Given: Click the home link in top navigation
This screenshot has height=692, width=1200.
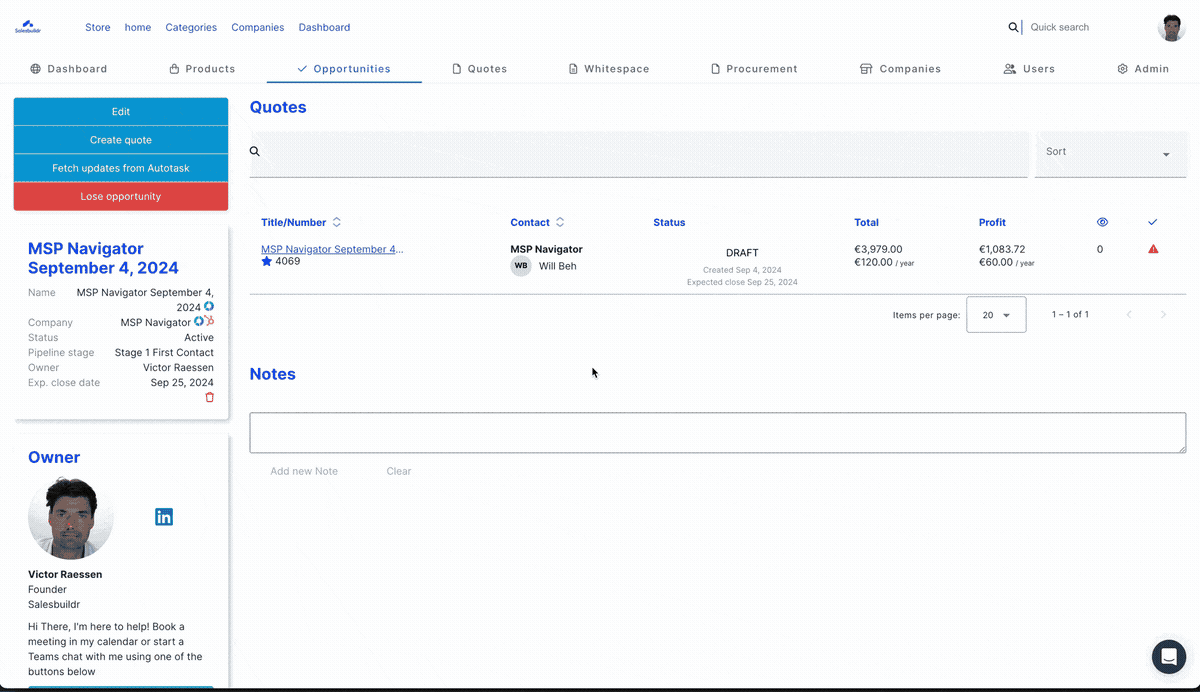Looking at the screenshot, I should [x=138, y=27].
